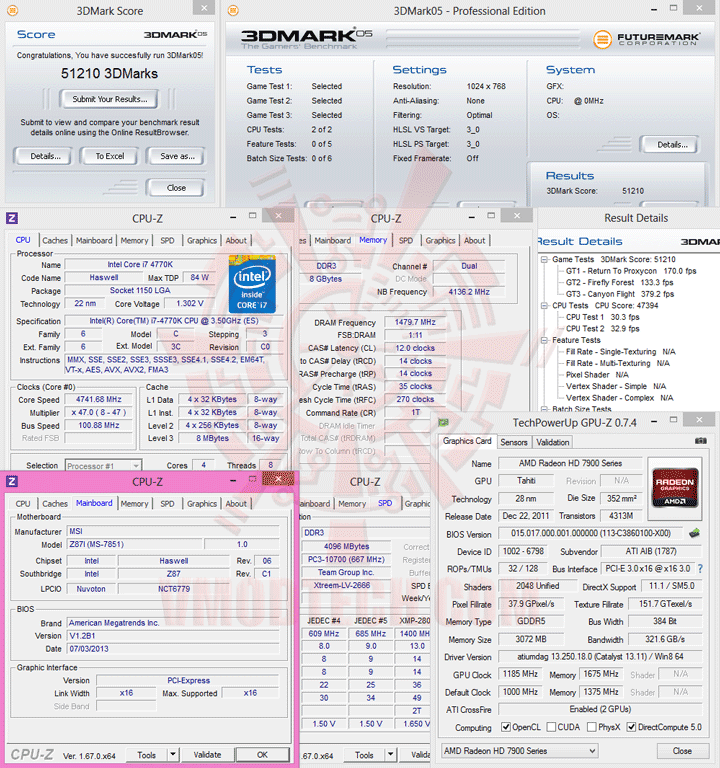Select Pixel Shader N/A row

[597, 375]
